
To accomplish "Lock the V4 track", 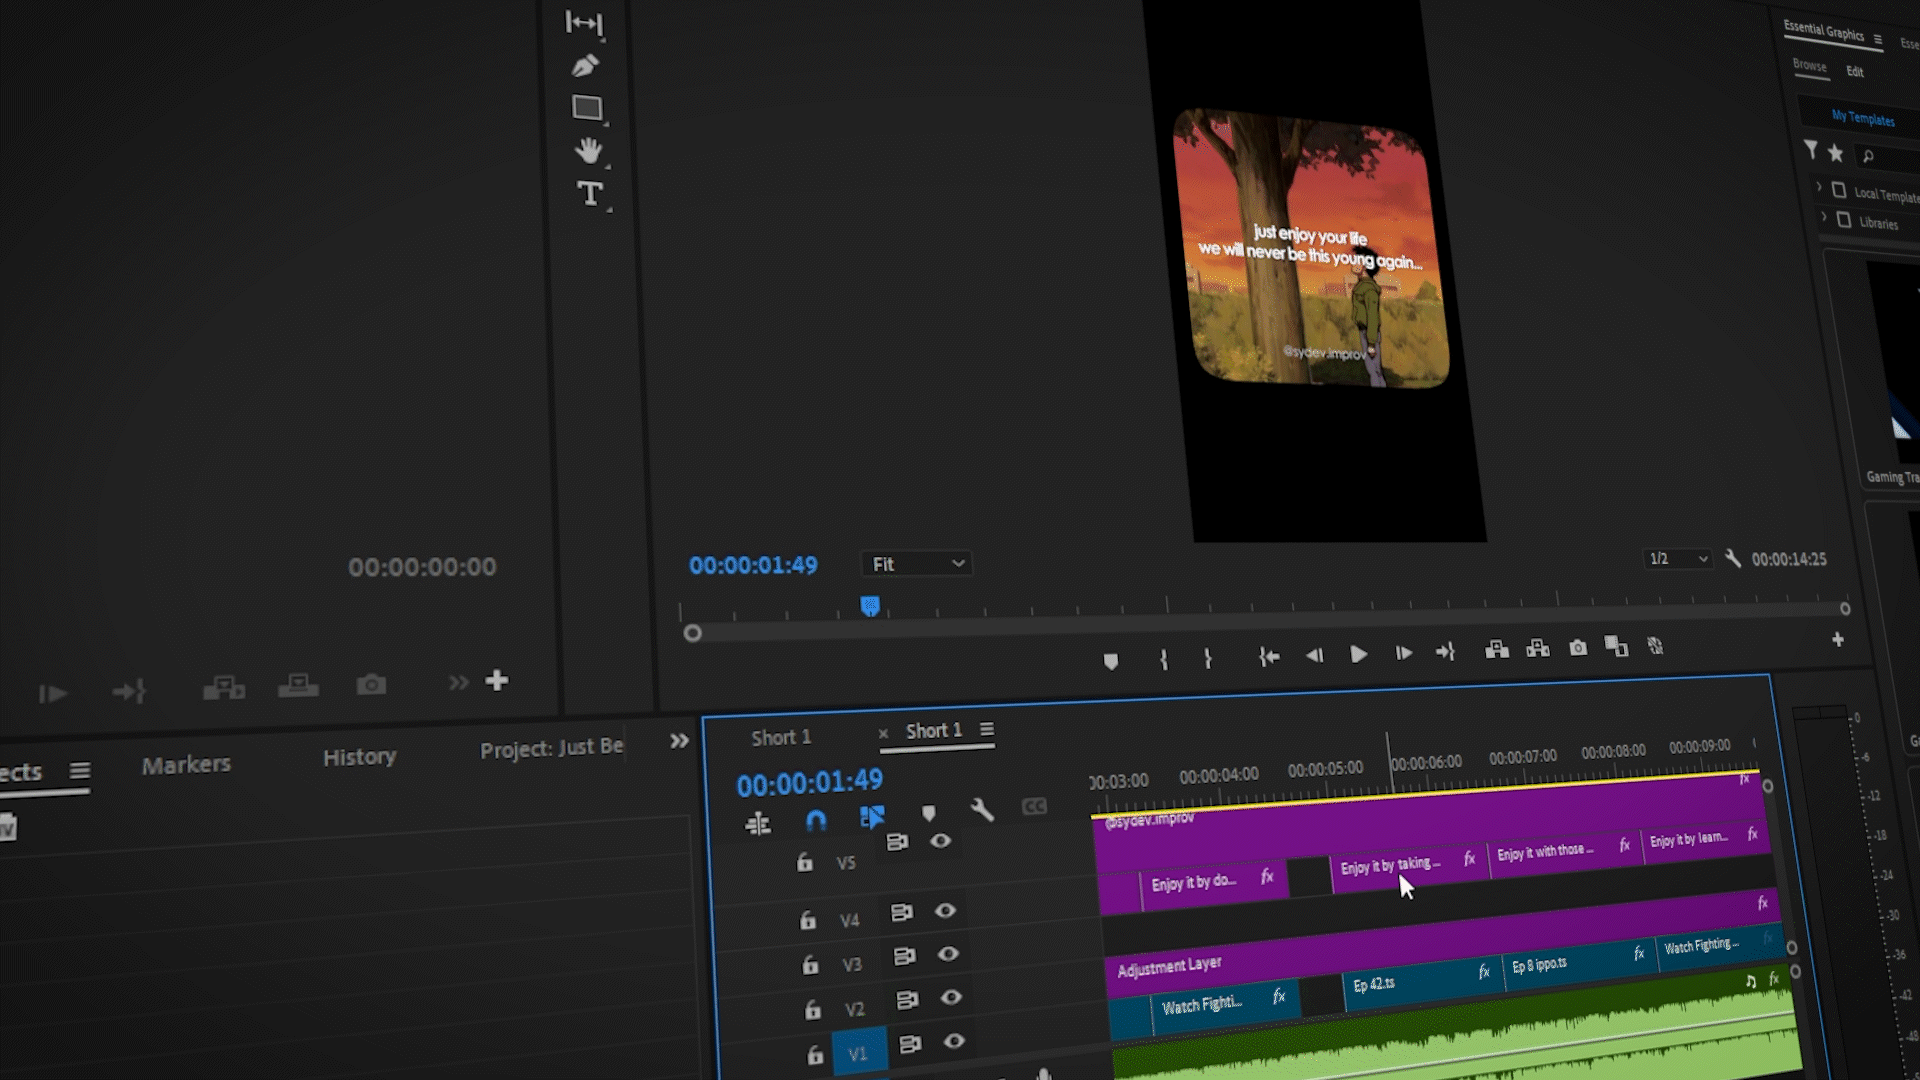I will click(x=808, y=920).
